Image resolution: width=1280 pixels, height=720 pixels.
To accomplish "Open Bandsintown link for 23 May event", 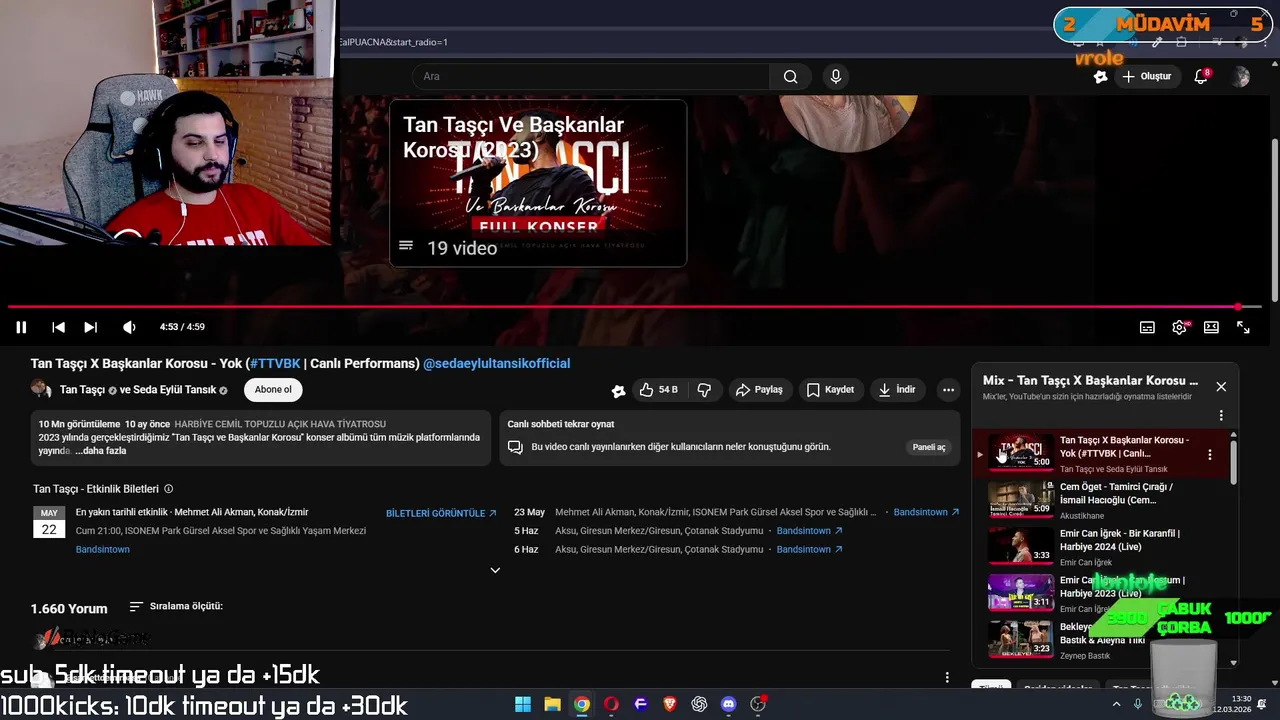I will [926, 512].
